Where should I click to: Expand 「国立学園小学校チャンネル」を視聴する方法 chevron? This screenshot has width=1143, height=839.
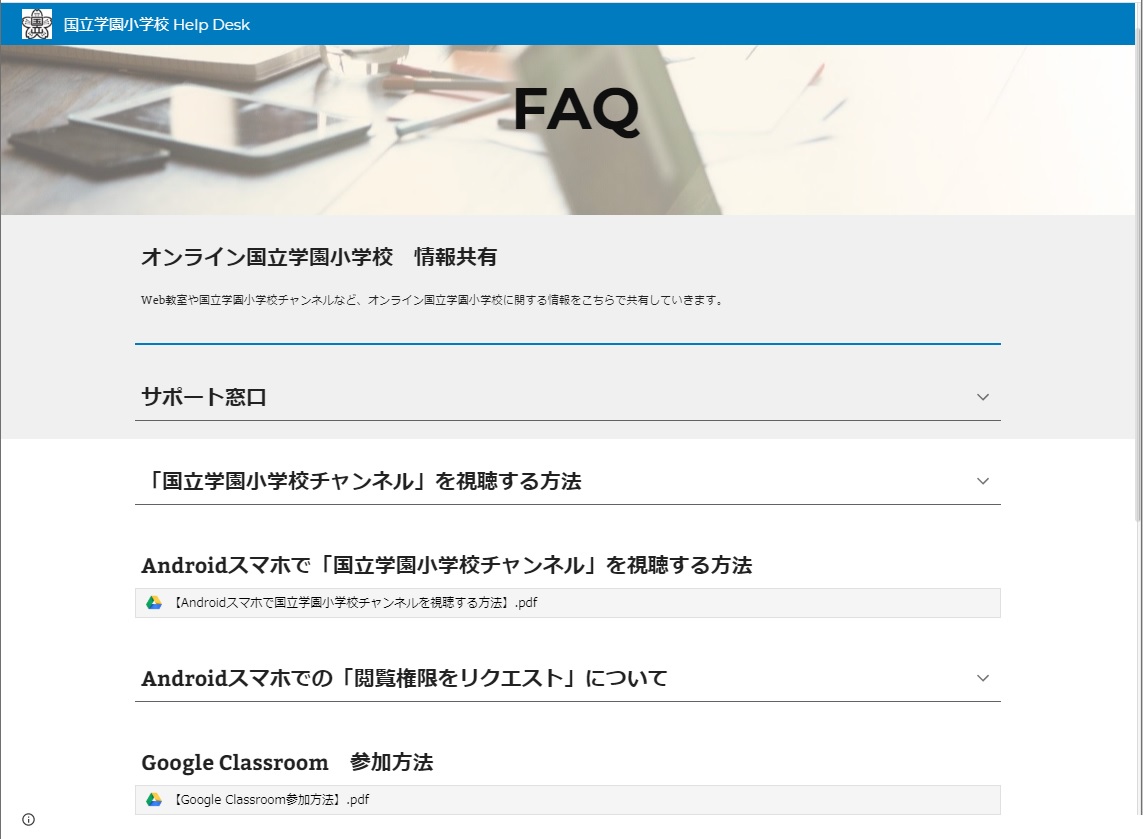[983, 481]
